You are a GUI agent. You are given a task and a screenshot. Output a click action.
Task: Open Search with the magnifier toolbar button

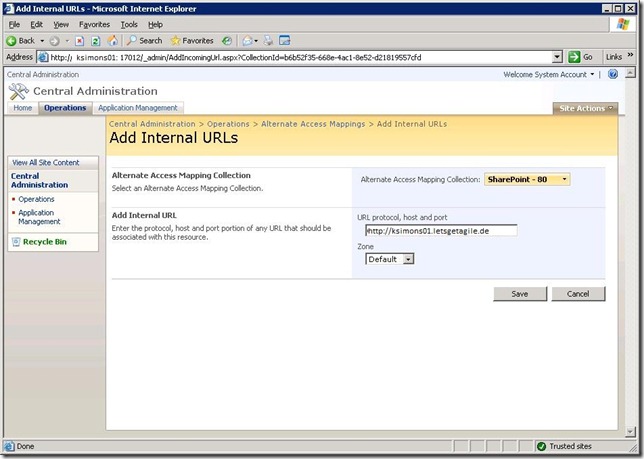(x=145, y=41)
